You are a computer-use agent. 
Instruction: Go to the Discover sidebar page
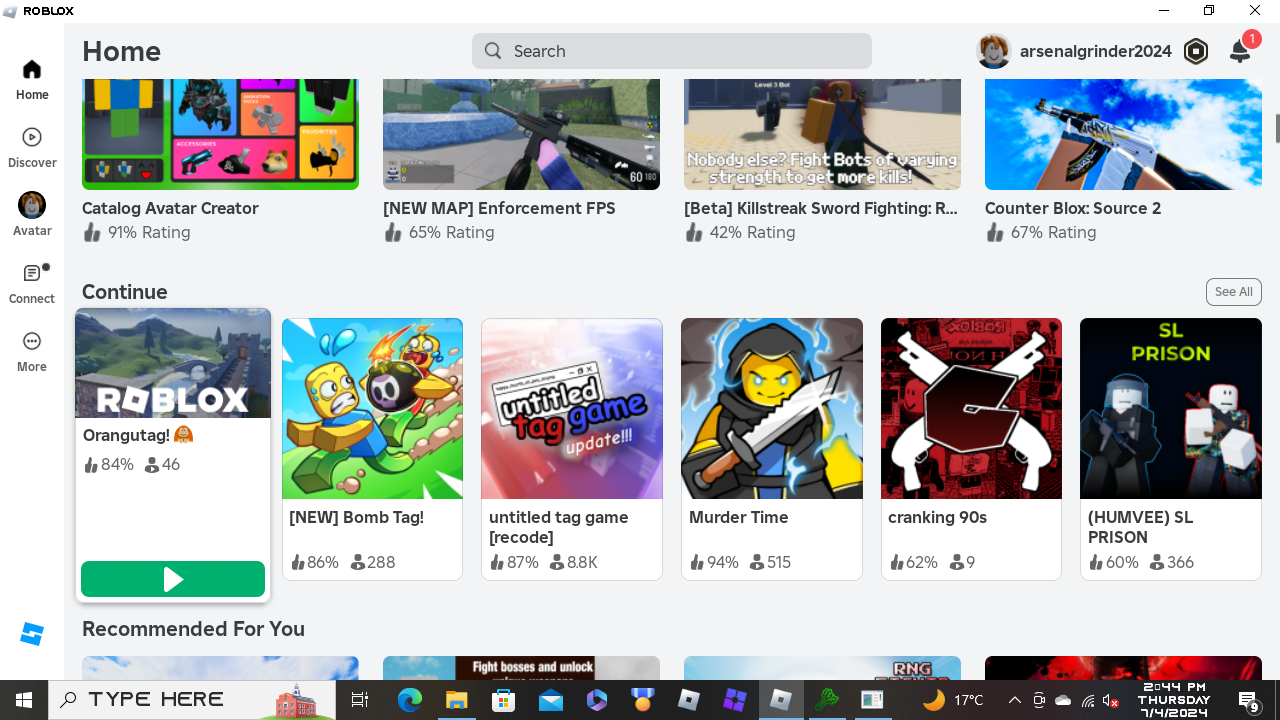[x=32, y=148]
